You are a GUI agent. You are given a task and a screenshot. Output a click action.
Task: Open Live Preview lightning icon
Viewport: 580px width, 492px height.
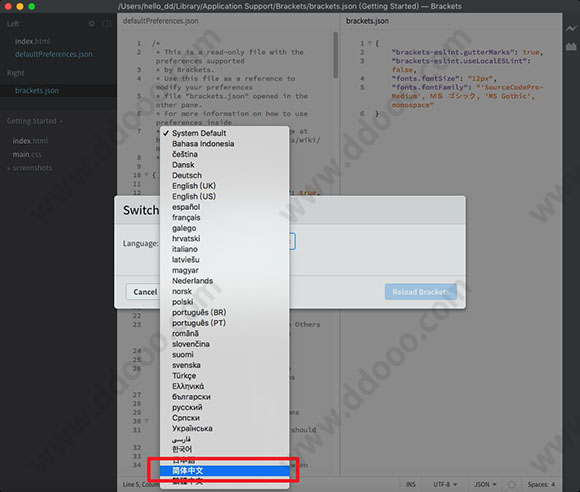[x=571, y=28]
